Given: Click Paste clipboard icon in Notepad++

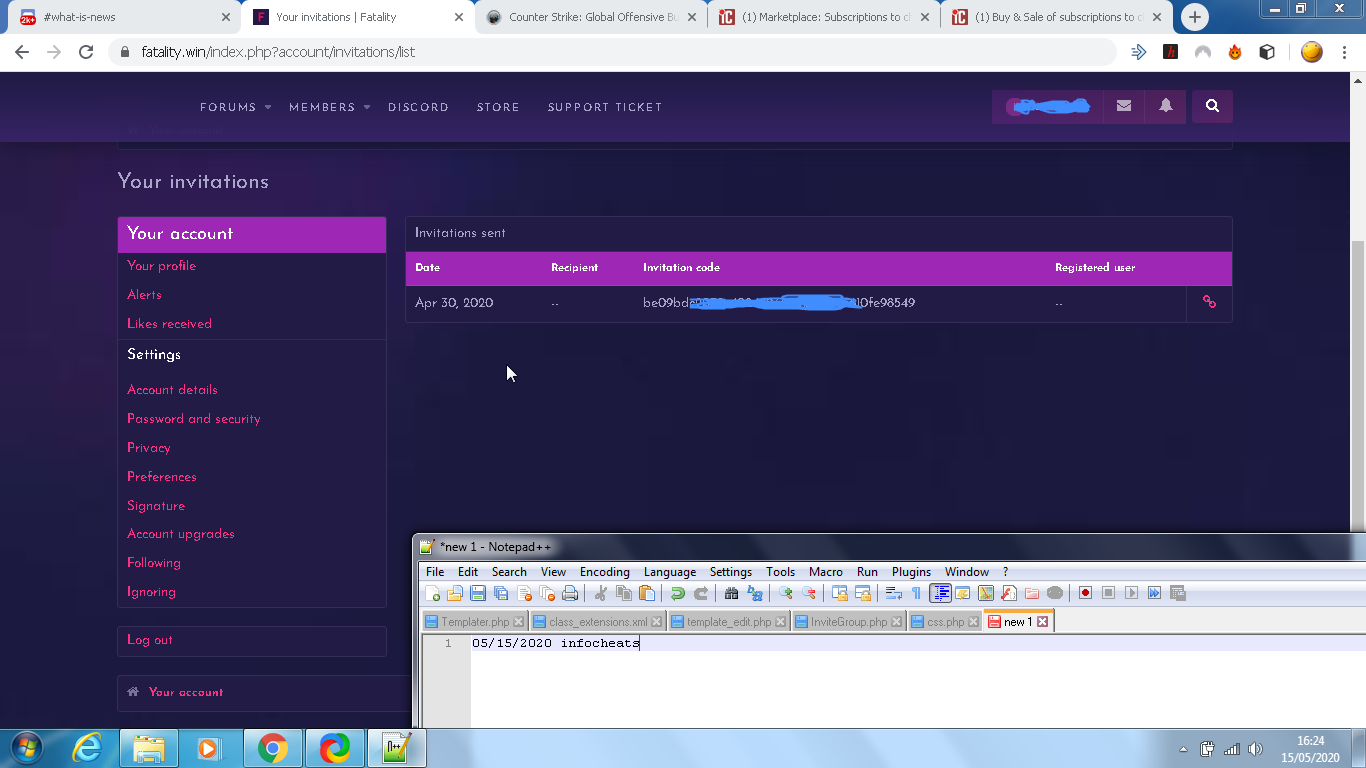Looking at the screenshot, I should (x=647, y=593).
